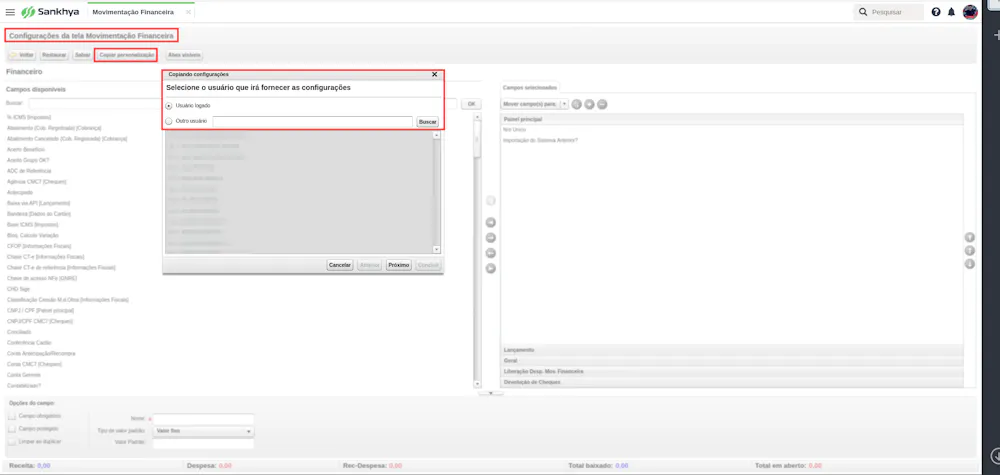This screenshot has height=475, width=1000.
Task: Click the Restaurar button
Action: (54, 55)
